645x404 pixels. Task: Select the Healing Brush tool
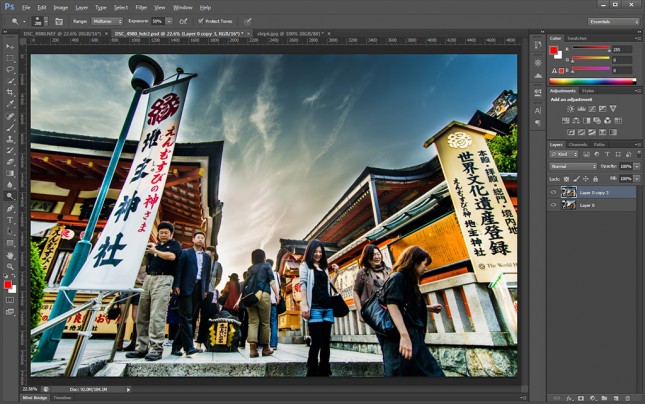click(x=10, y=116)
